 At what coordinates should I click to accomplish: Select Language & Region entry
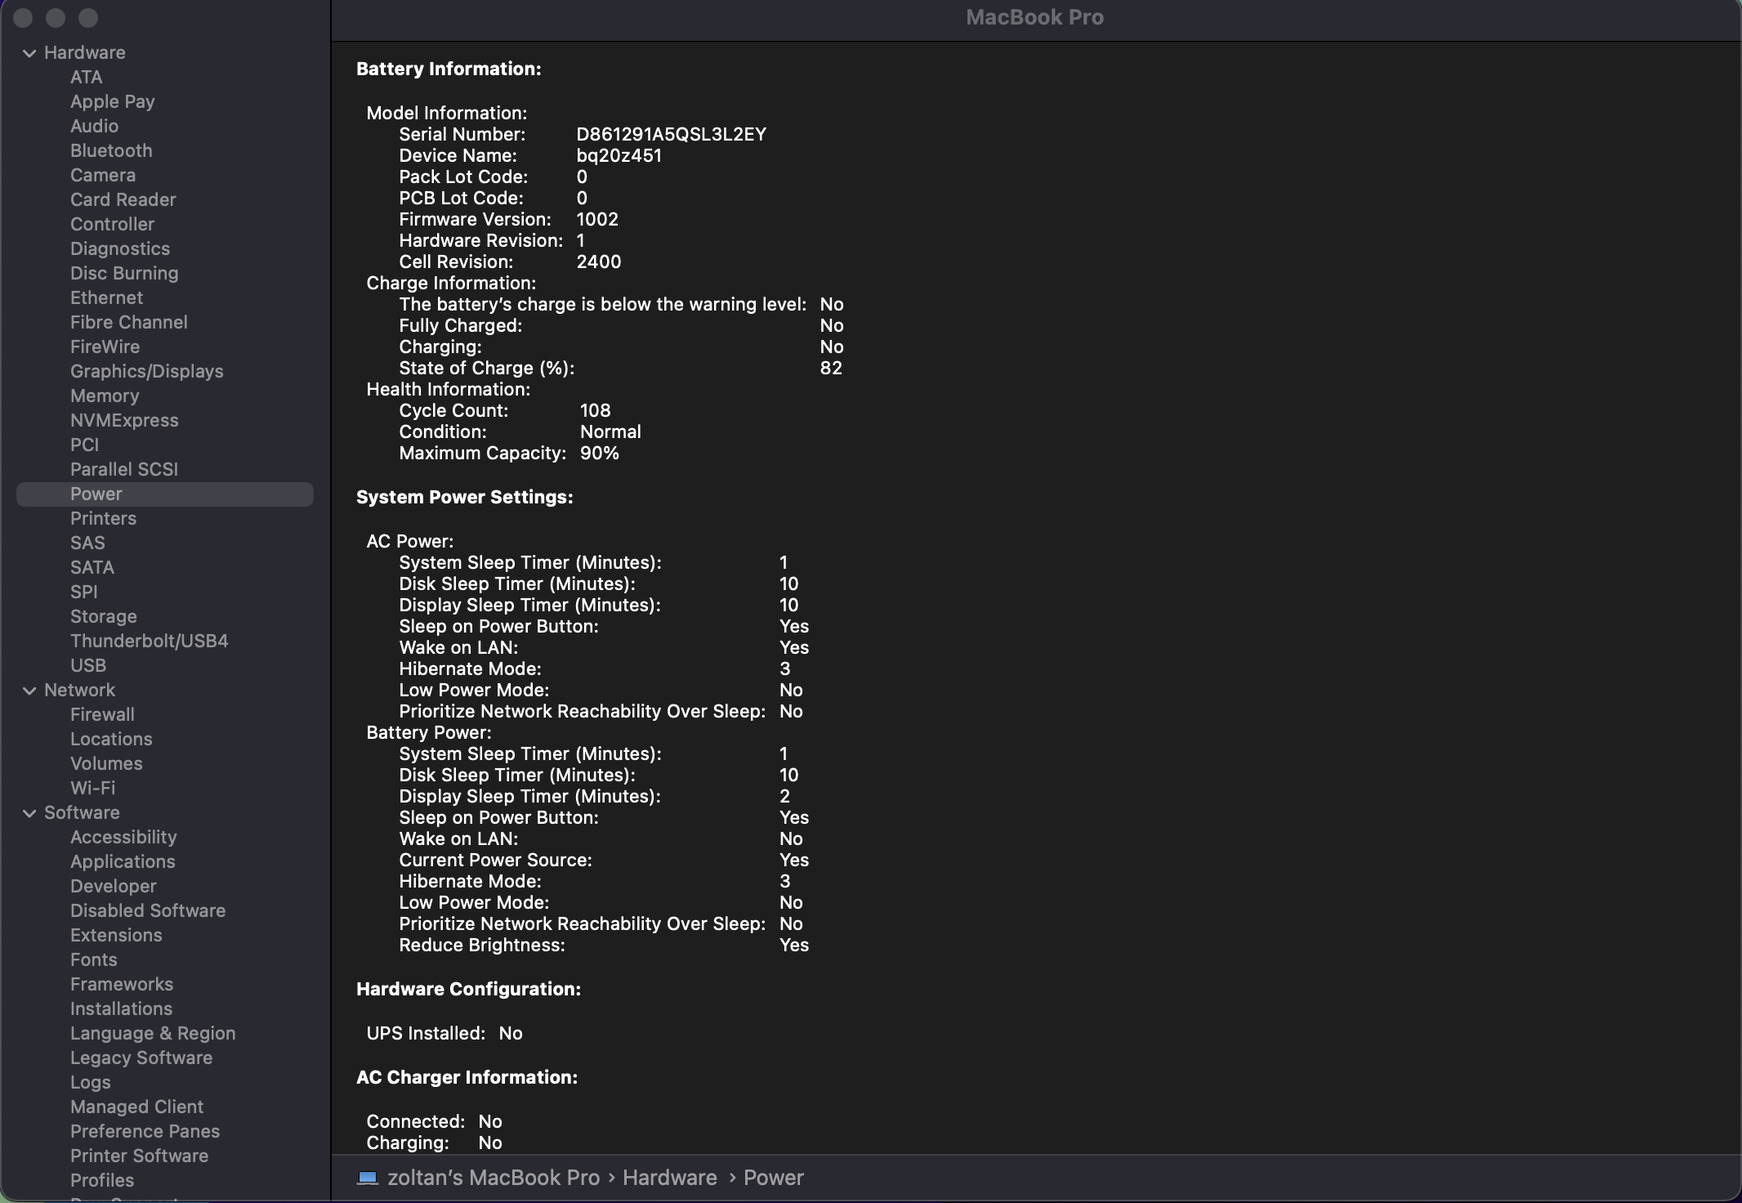(x=153, y=1033)
